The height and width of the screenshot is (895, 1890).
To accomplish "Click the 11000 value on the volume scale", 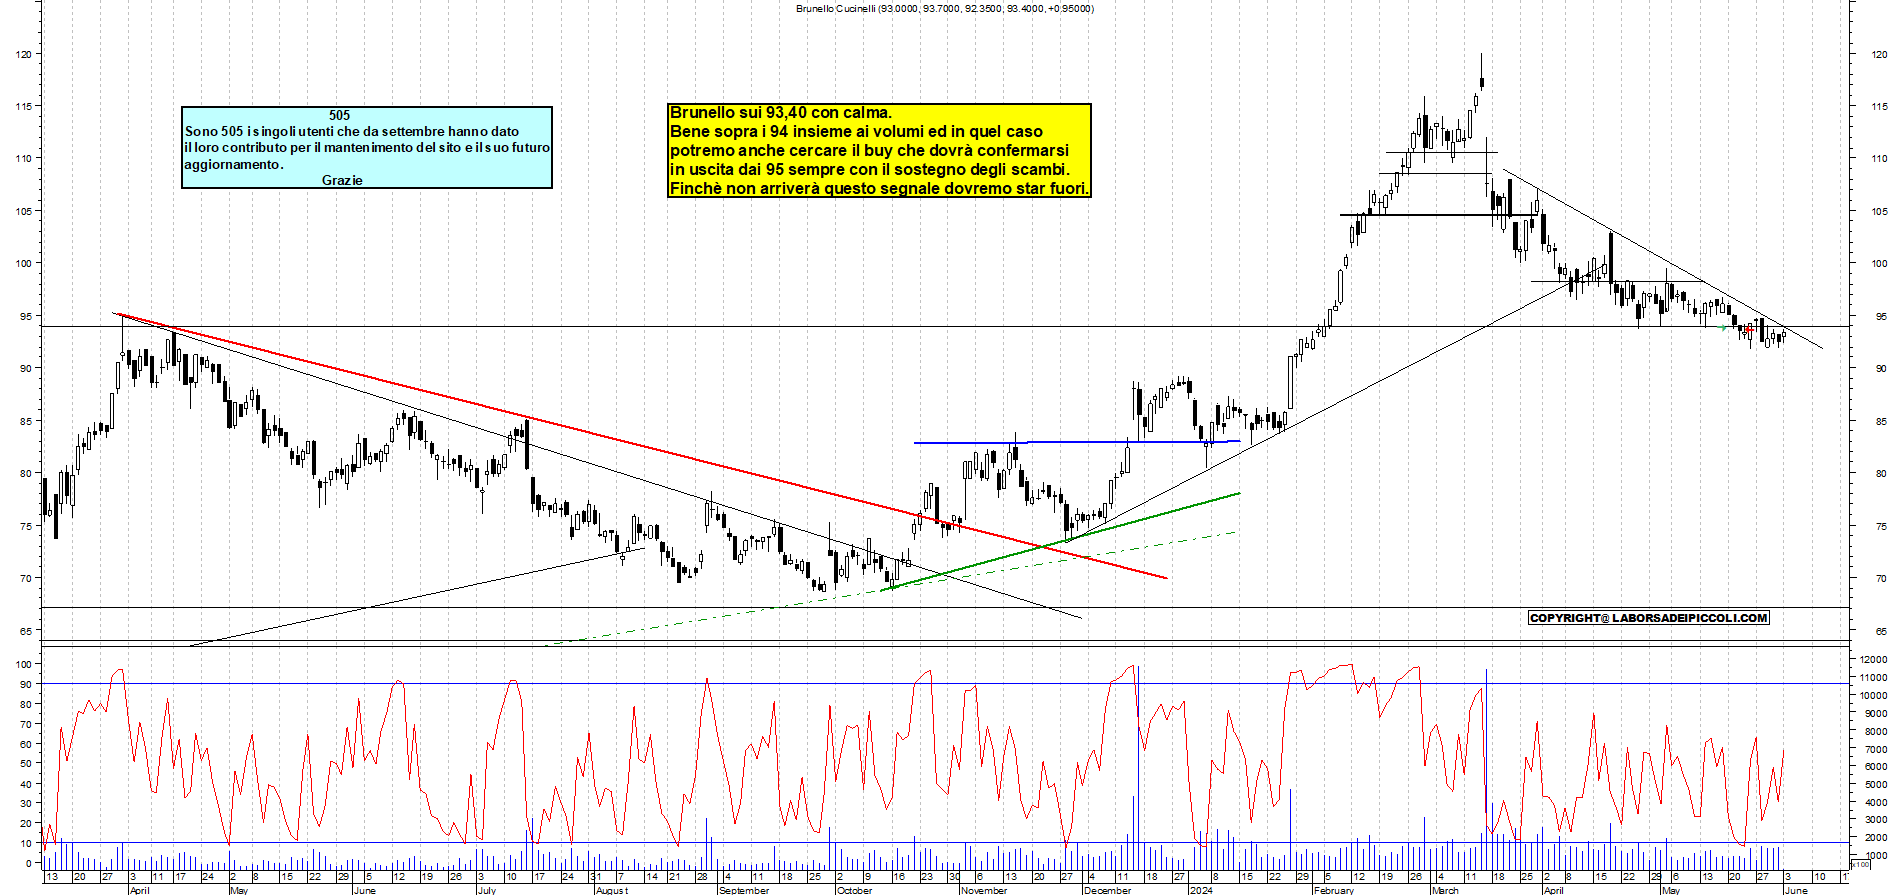I will click(1873, 678).
